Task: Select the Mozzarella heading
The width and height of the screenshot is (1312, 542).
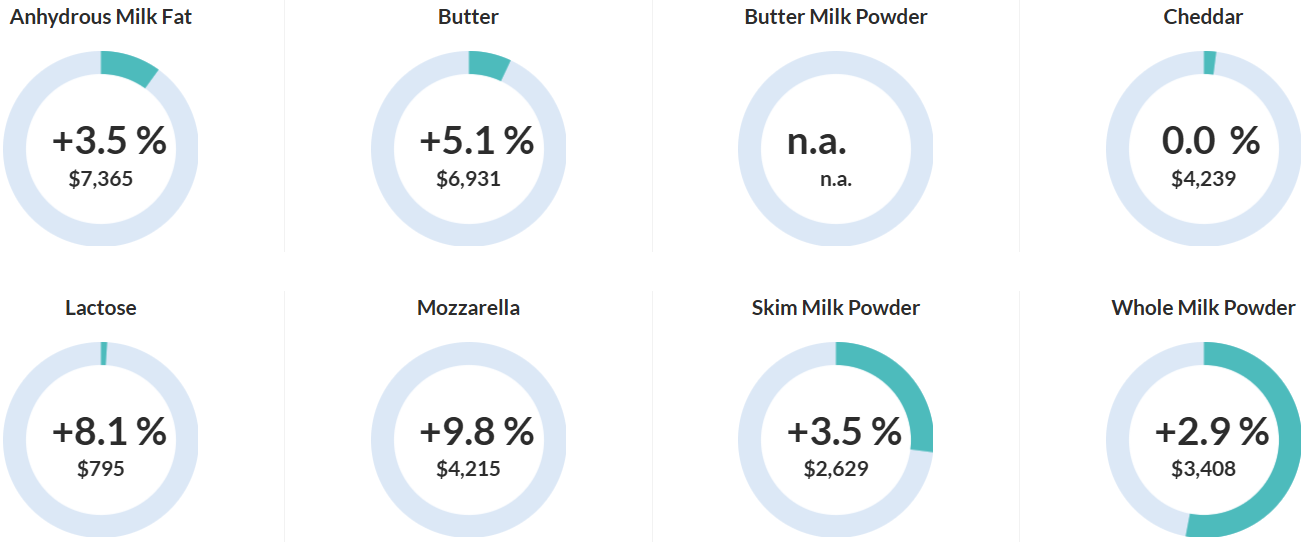Action: click(x=468, y=308)
